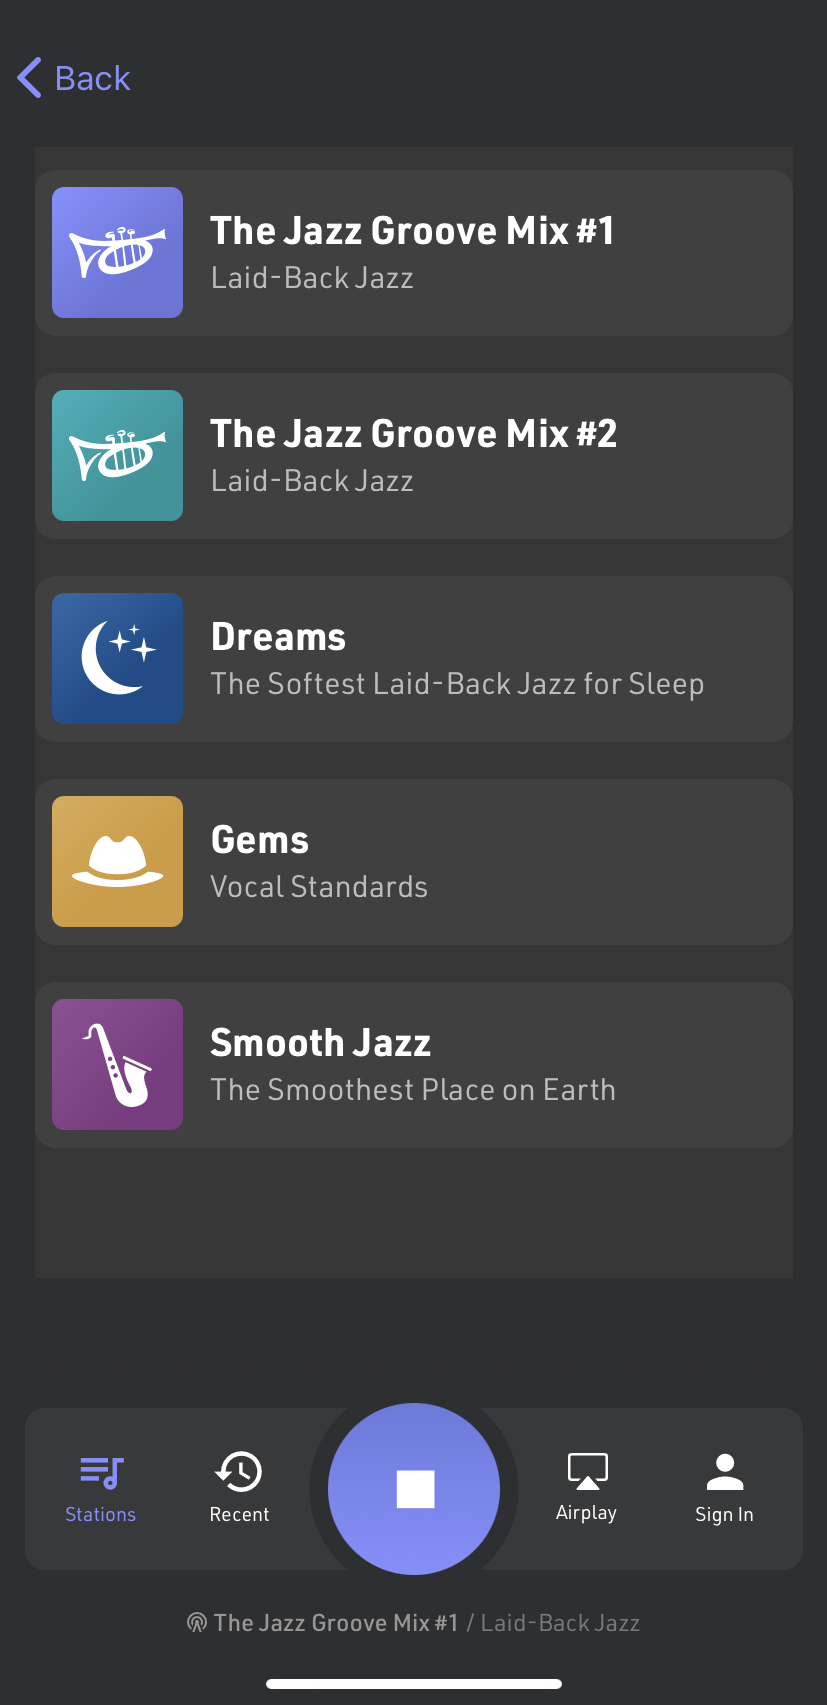Viewport: 827px width, 1705px height.
Task: Stop playback with the center stop button
Action: (x=414, y=1488)
